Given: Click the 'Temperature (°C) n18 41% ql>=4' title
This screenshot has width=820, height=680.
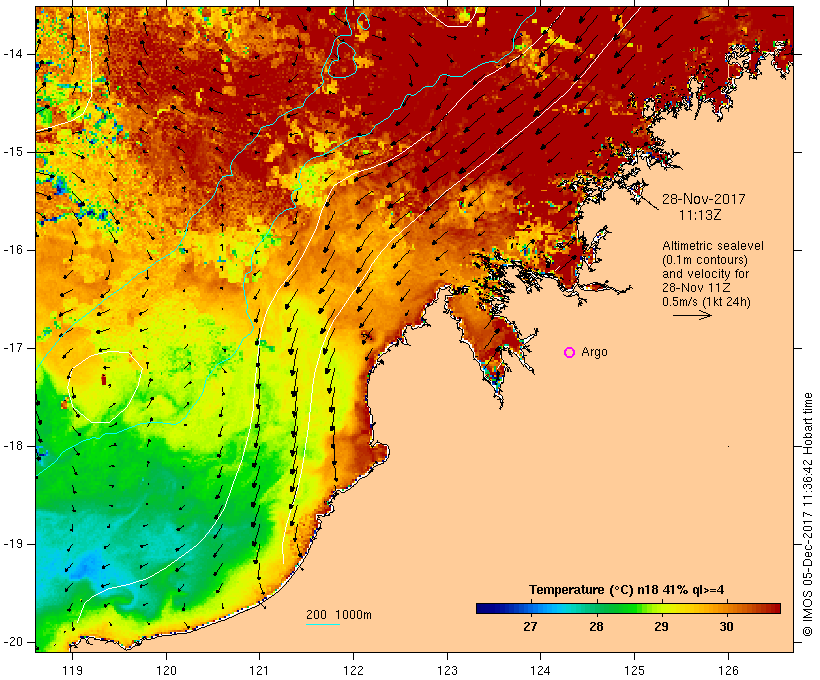Looking at the screenshot, I should (x=627, y=590).
